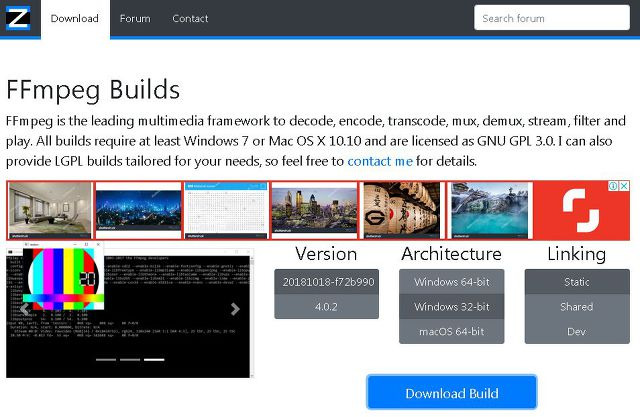Select Static linking
The width and height of the screenshot is (640, 417).
(x=577, y=282)
